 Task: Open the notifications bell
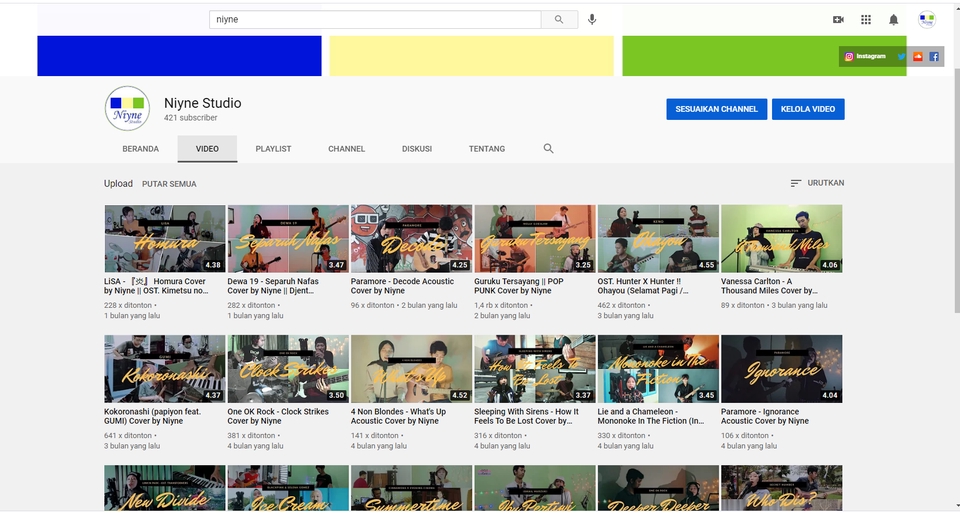point(893,20)
